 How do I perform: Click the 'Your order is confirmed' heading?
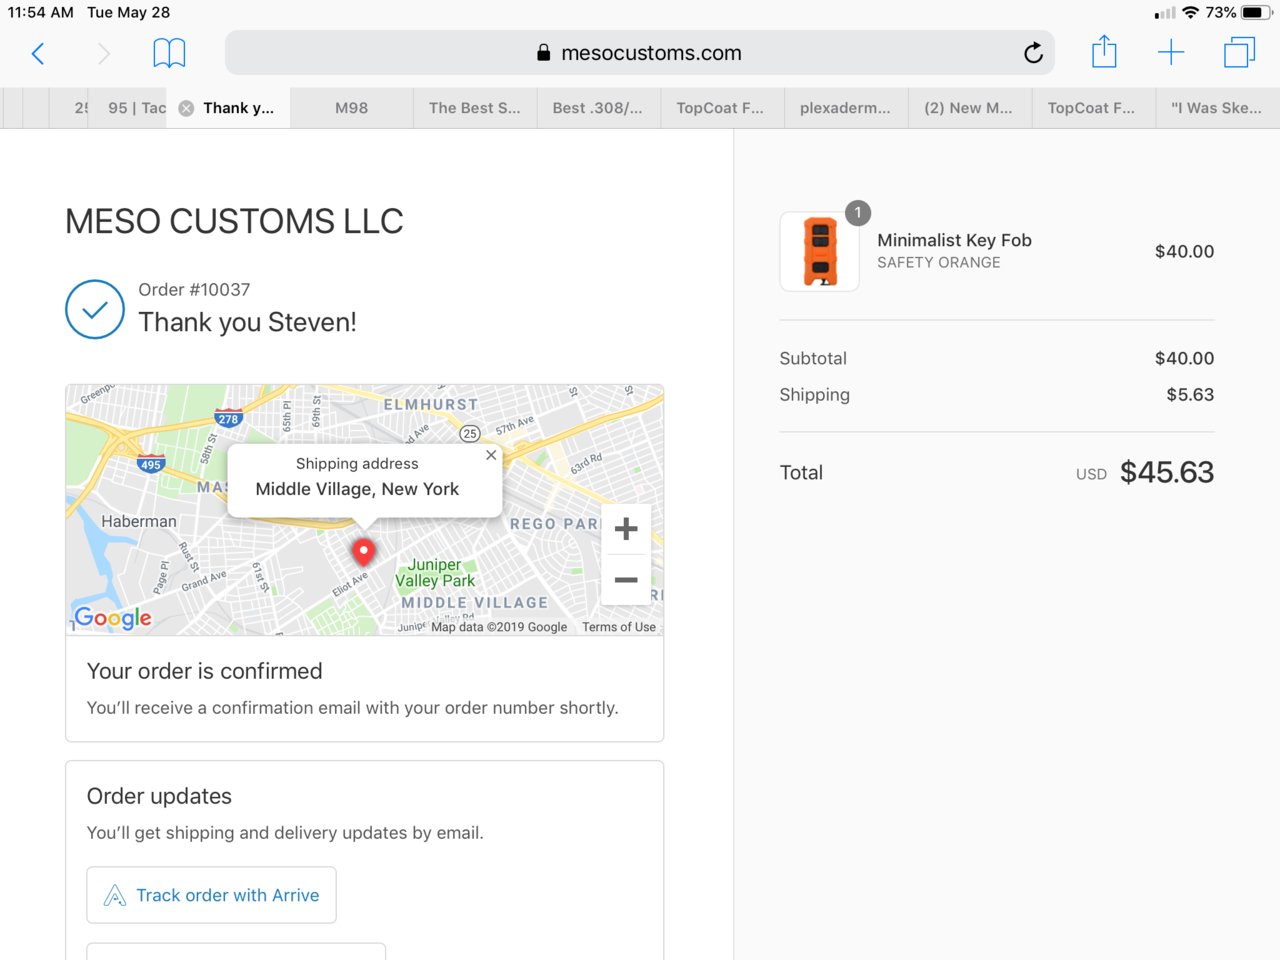(205, 671)
